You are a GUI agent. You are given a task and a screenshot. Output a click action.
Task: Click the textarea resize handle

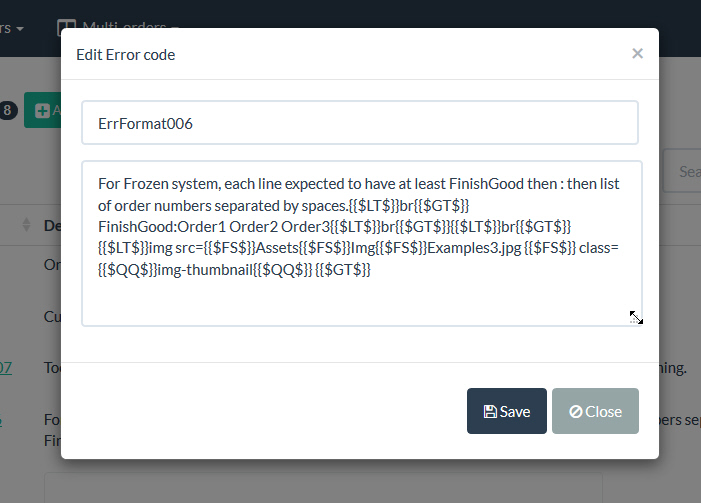coord(635,318)
